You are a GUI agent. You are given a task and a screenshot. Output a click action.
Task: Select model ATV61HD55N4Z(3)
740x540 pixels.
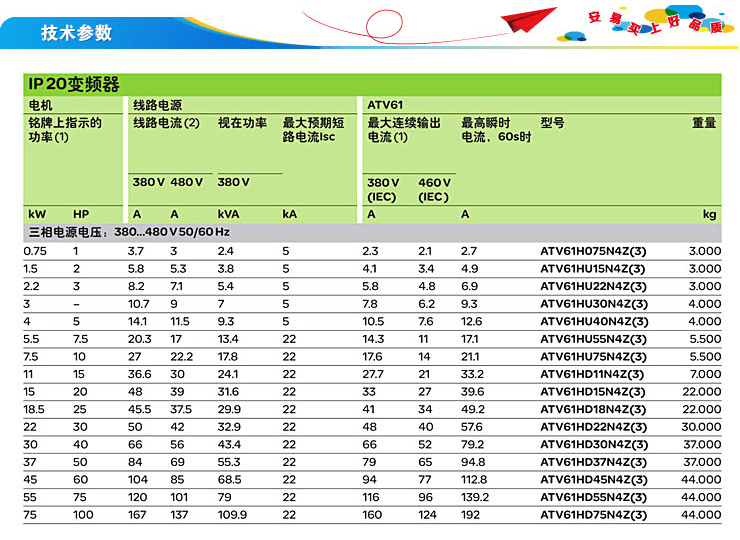tap(593, 498)
